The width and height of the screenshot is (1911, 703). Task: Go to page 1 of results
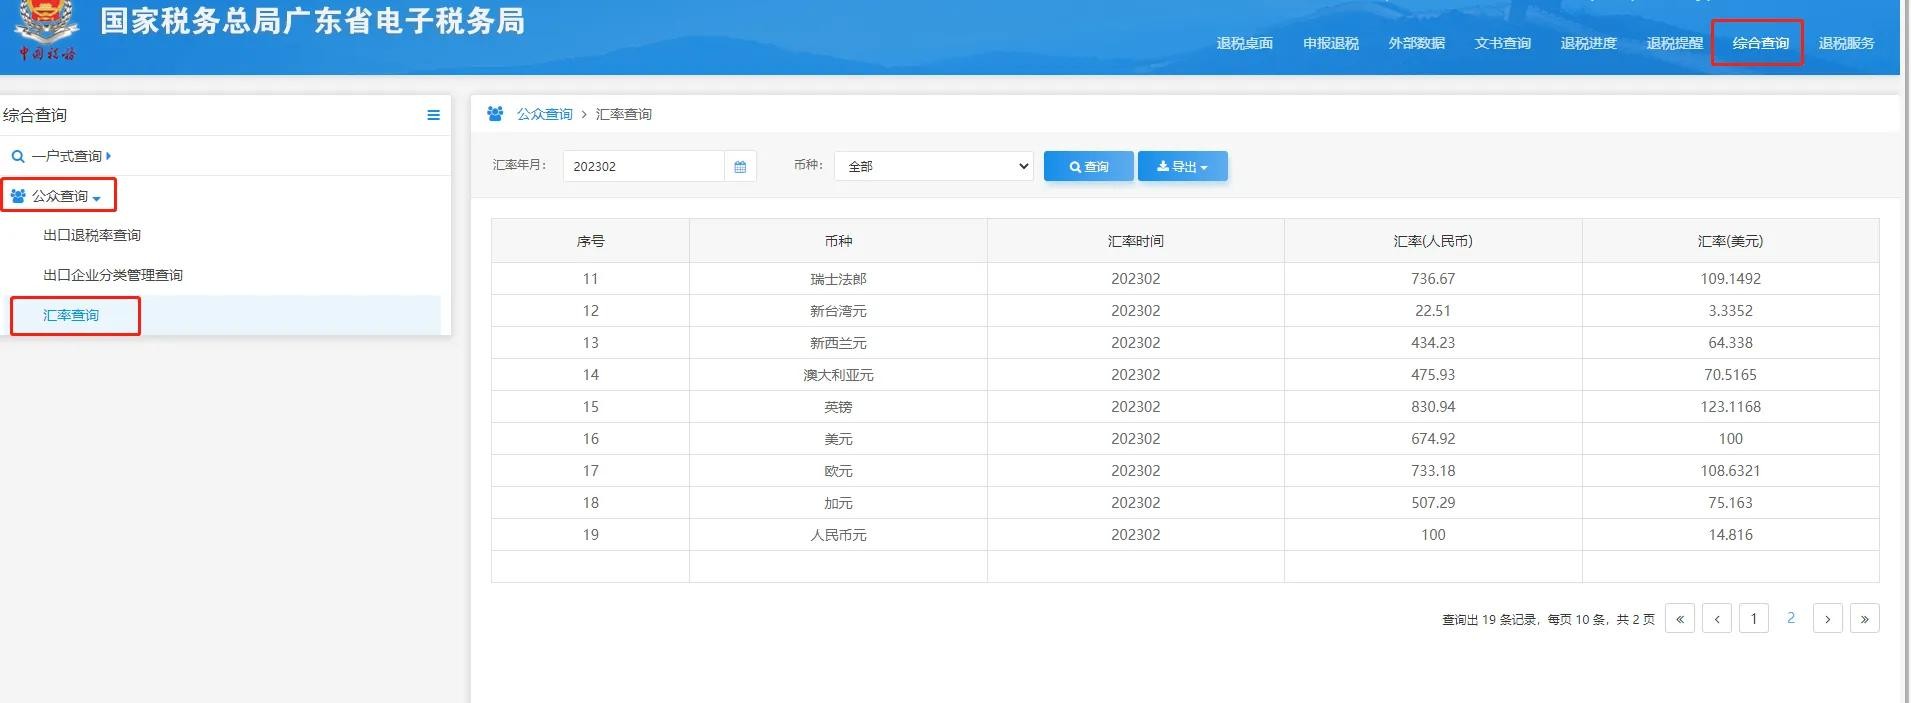coord(1753,619)
